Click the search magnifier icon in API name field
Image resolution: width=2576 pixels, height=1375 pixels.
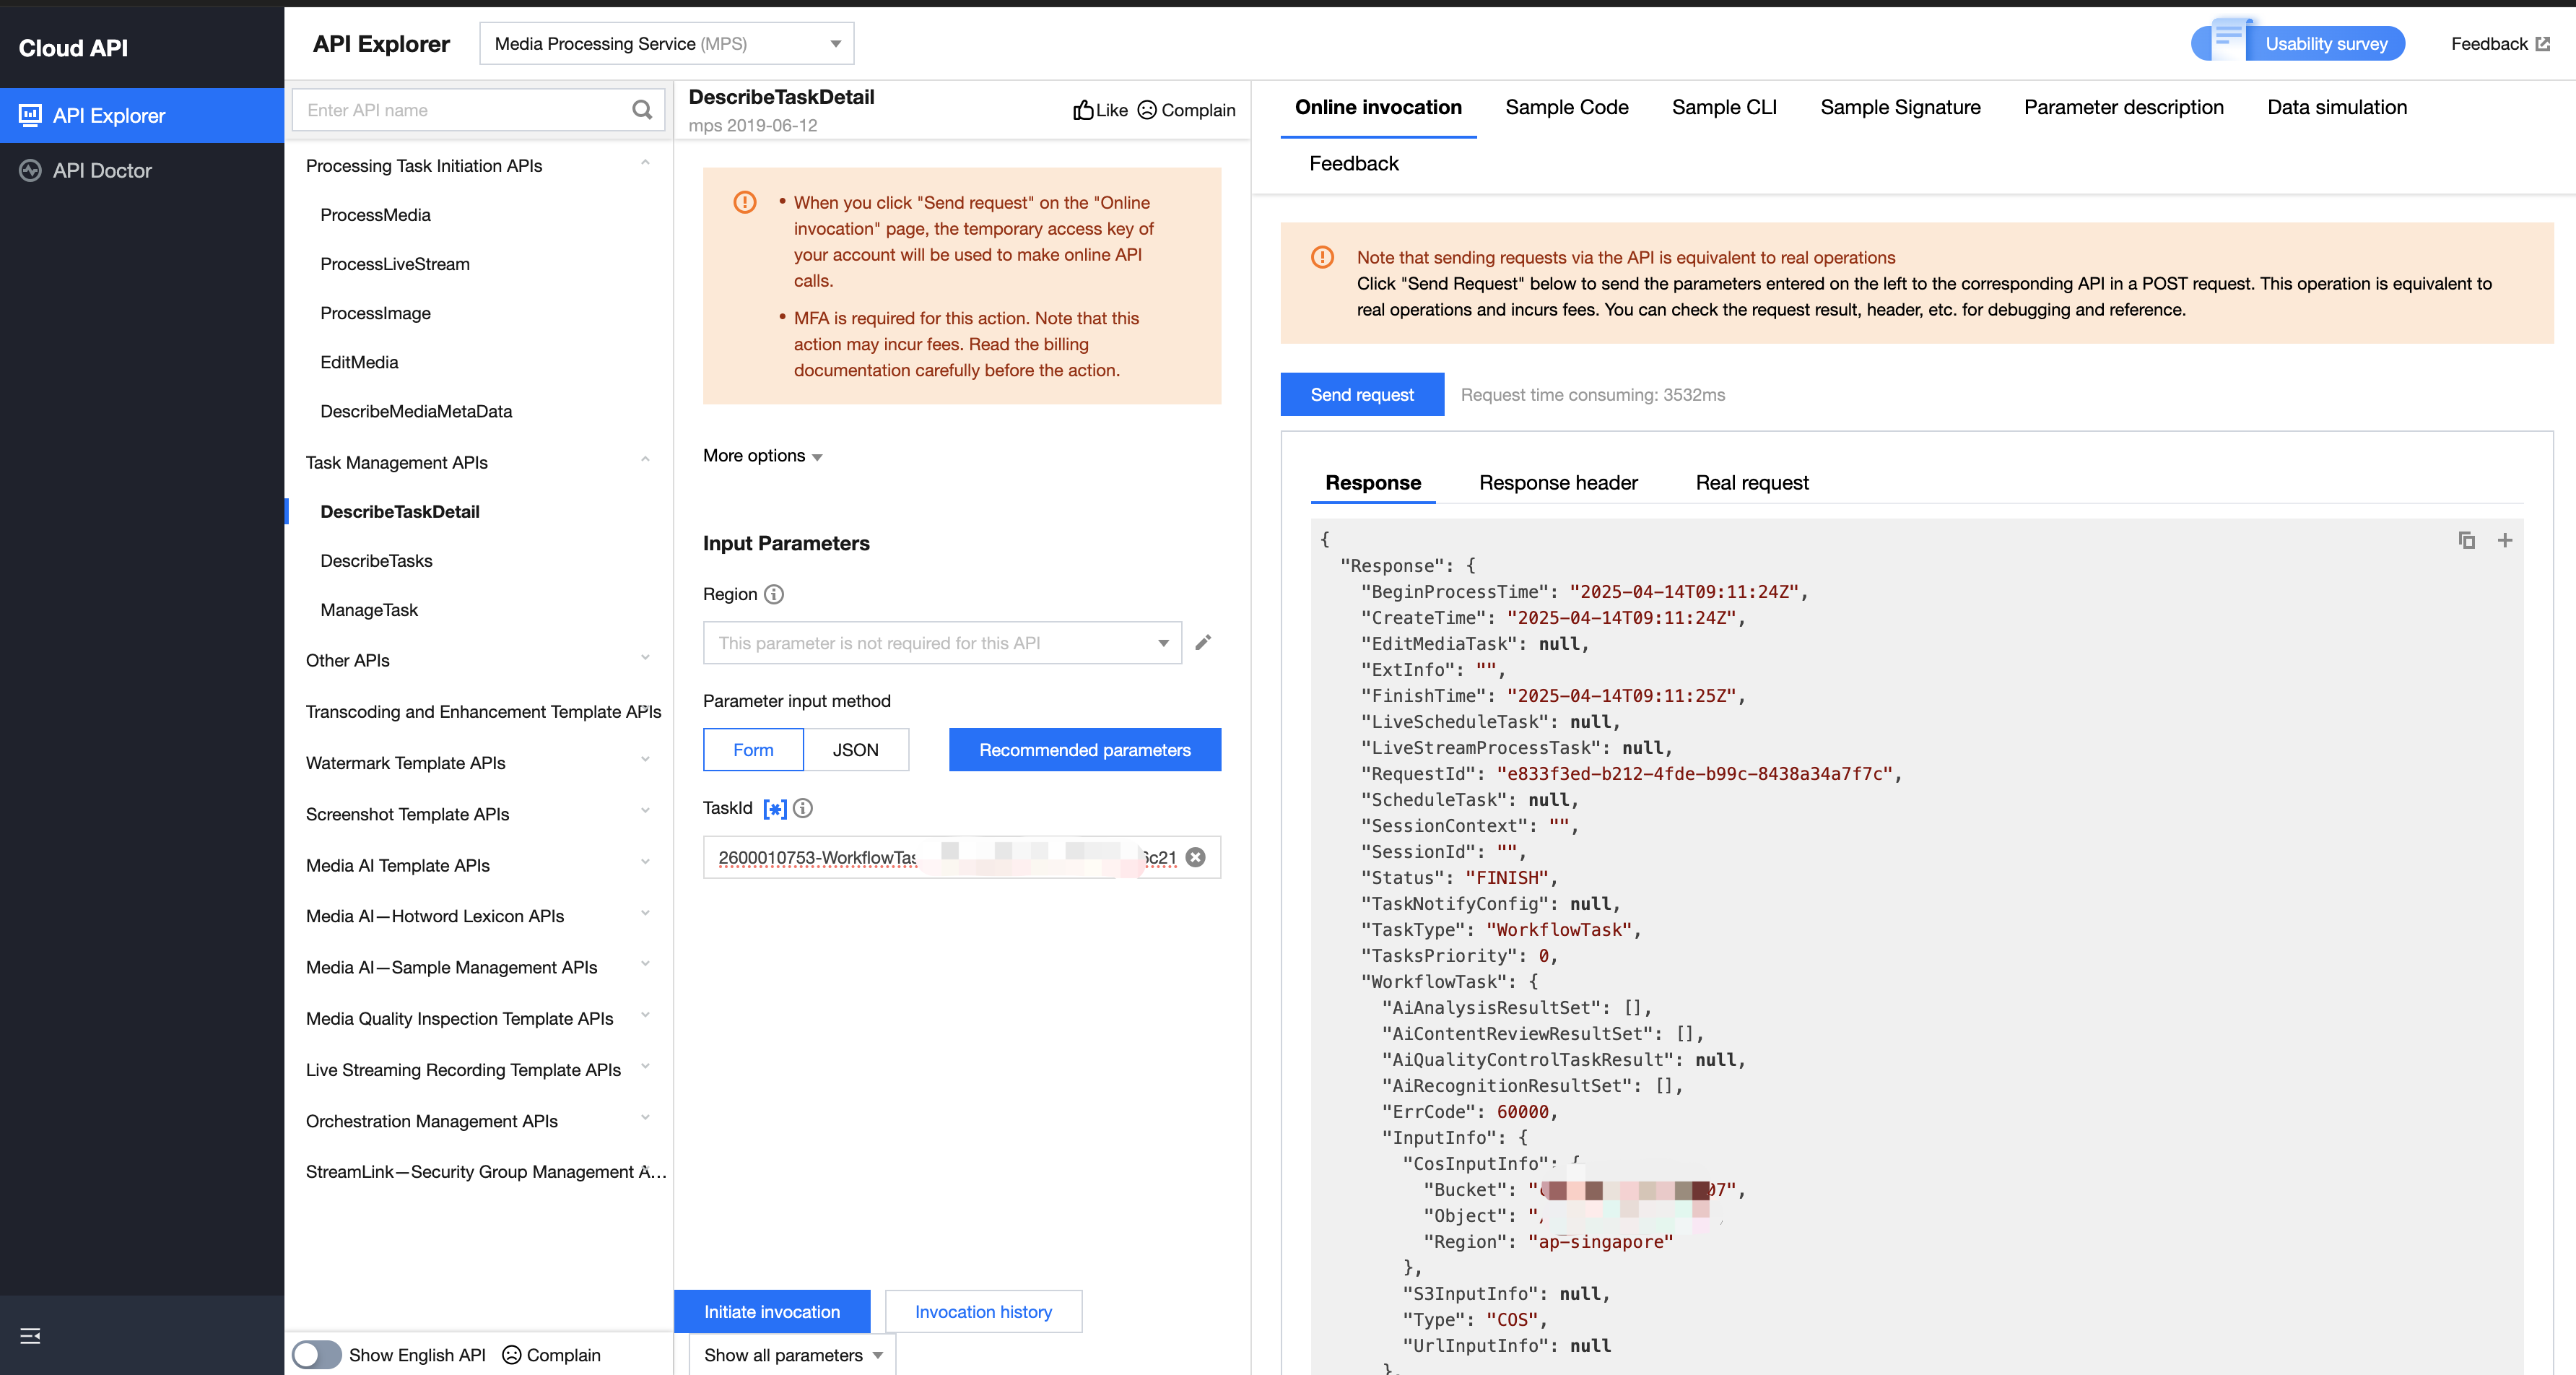point(641,110)
